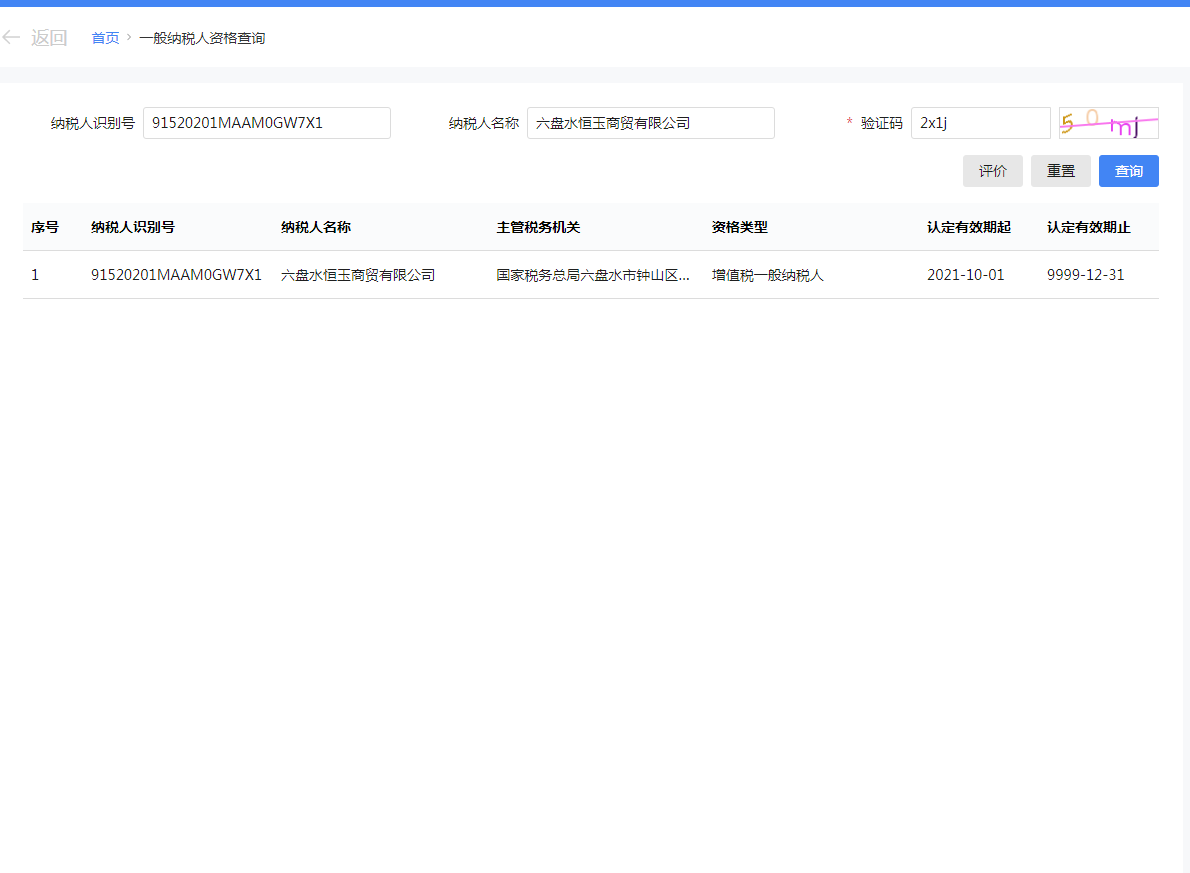The width and height of the screenshot is (1190, 873).
Task: Submit search with the blue 查询 button
Action: point(1128,171)
